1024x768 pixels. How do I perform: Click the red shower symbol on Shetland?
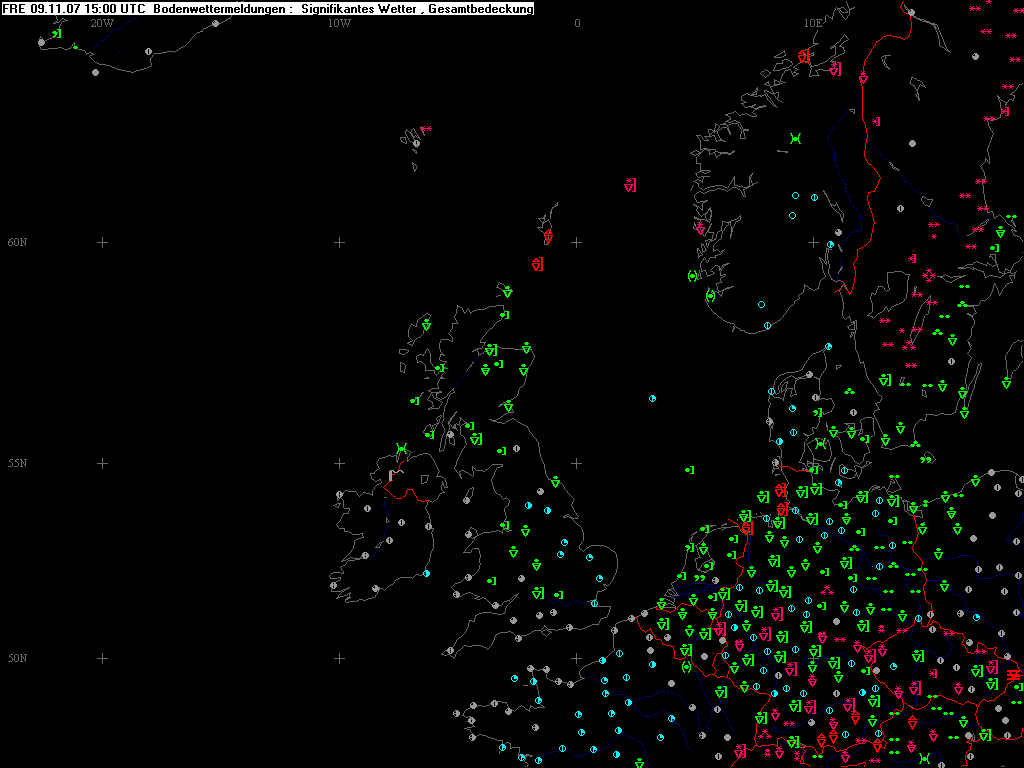pos(548,237)
